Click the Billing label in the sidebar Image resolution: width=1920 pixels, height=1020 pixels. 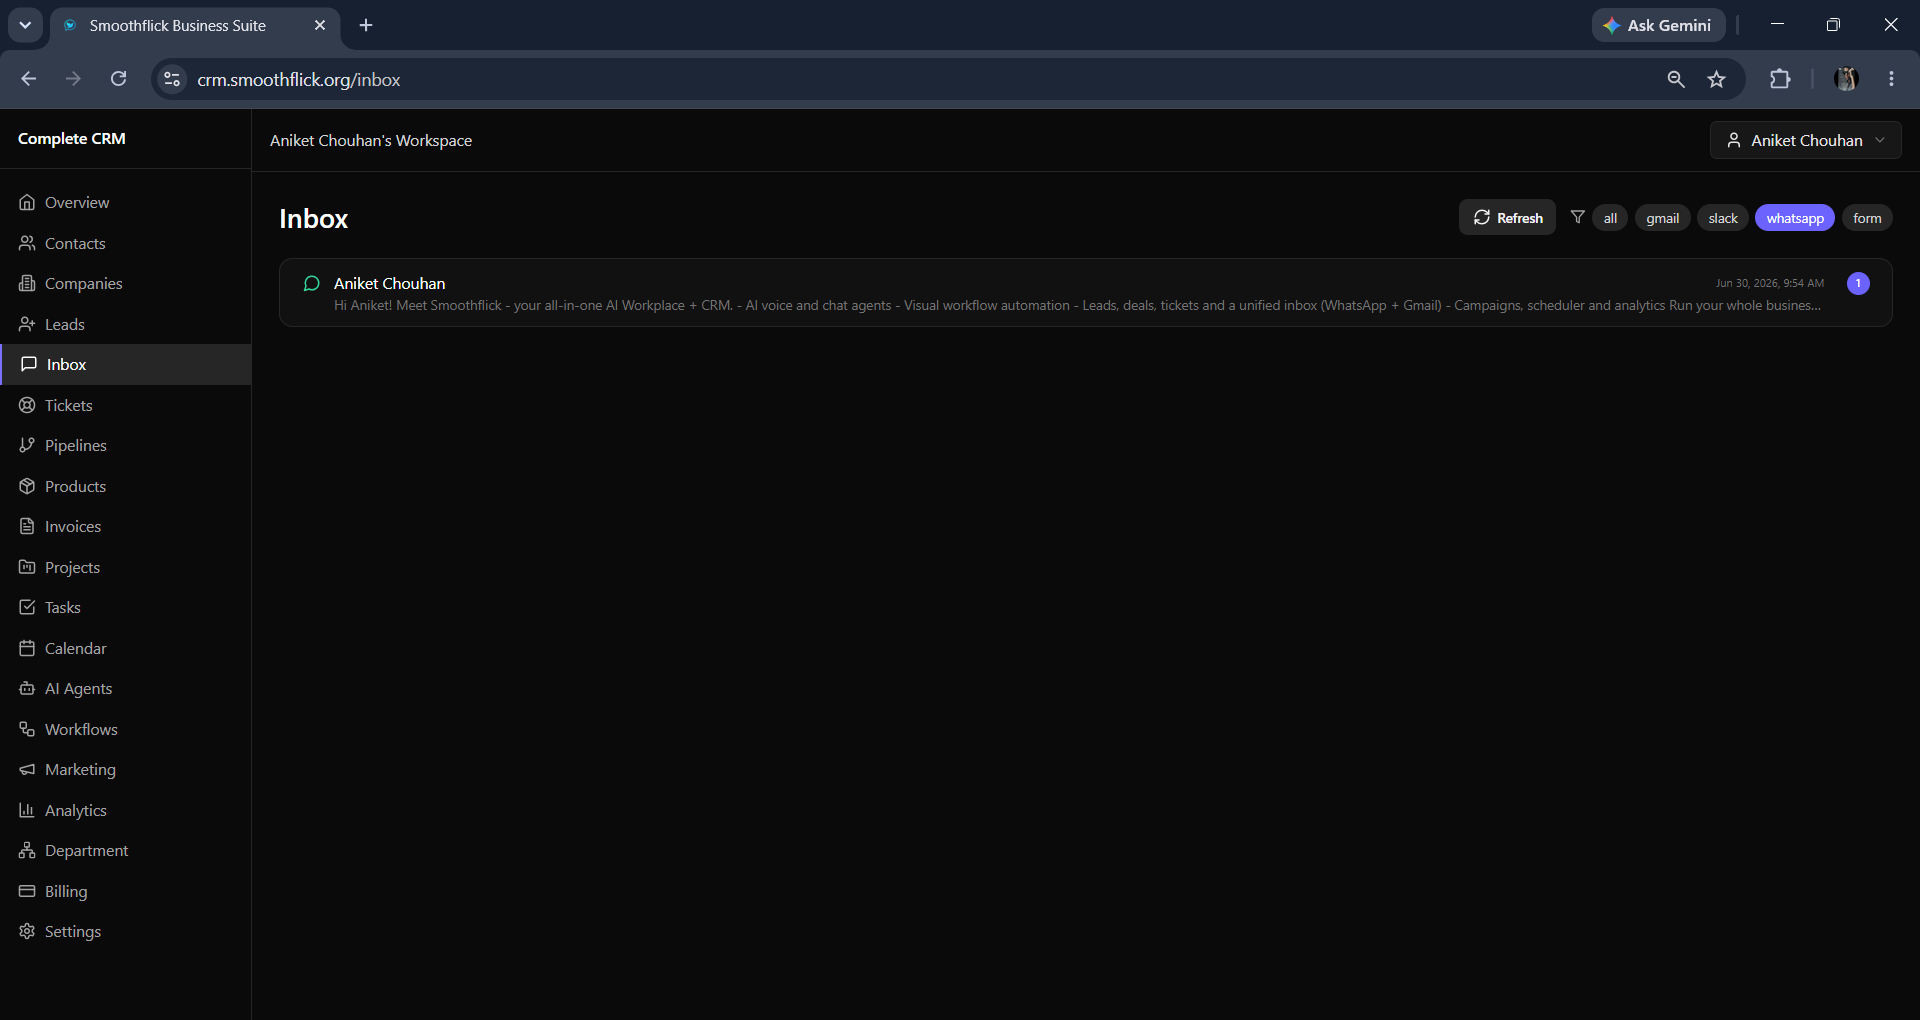tap(66, 891)
